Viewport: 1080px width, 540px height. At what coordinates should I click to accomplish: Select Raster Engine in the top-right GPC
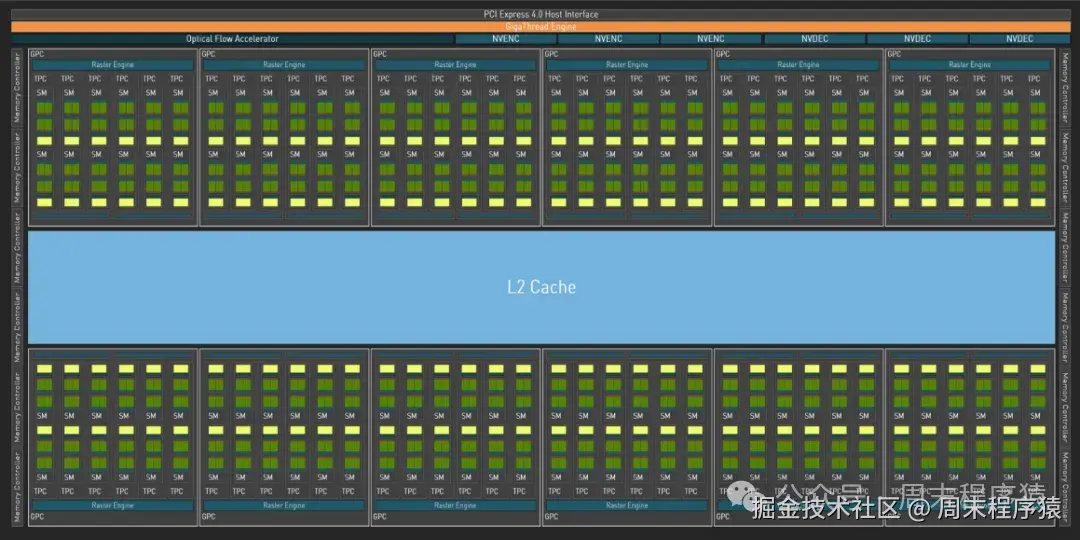(970, 65)
